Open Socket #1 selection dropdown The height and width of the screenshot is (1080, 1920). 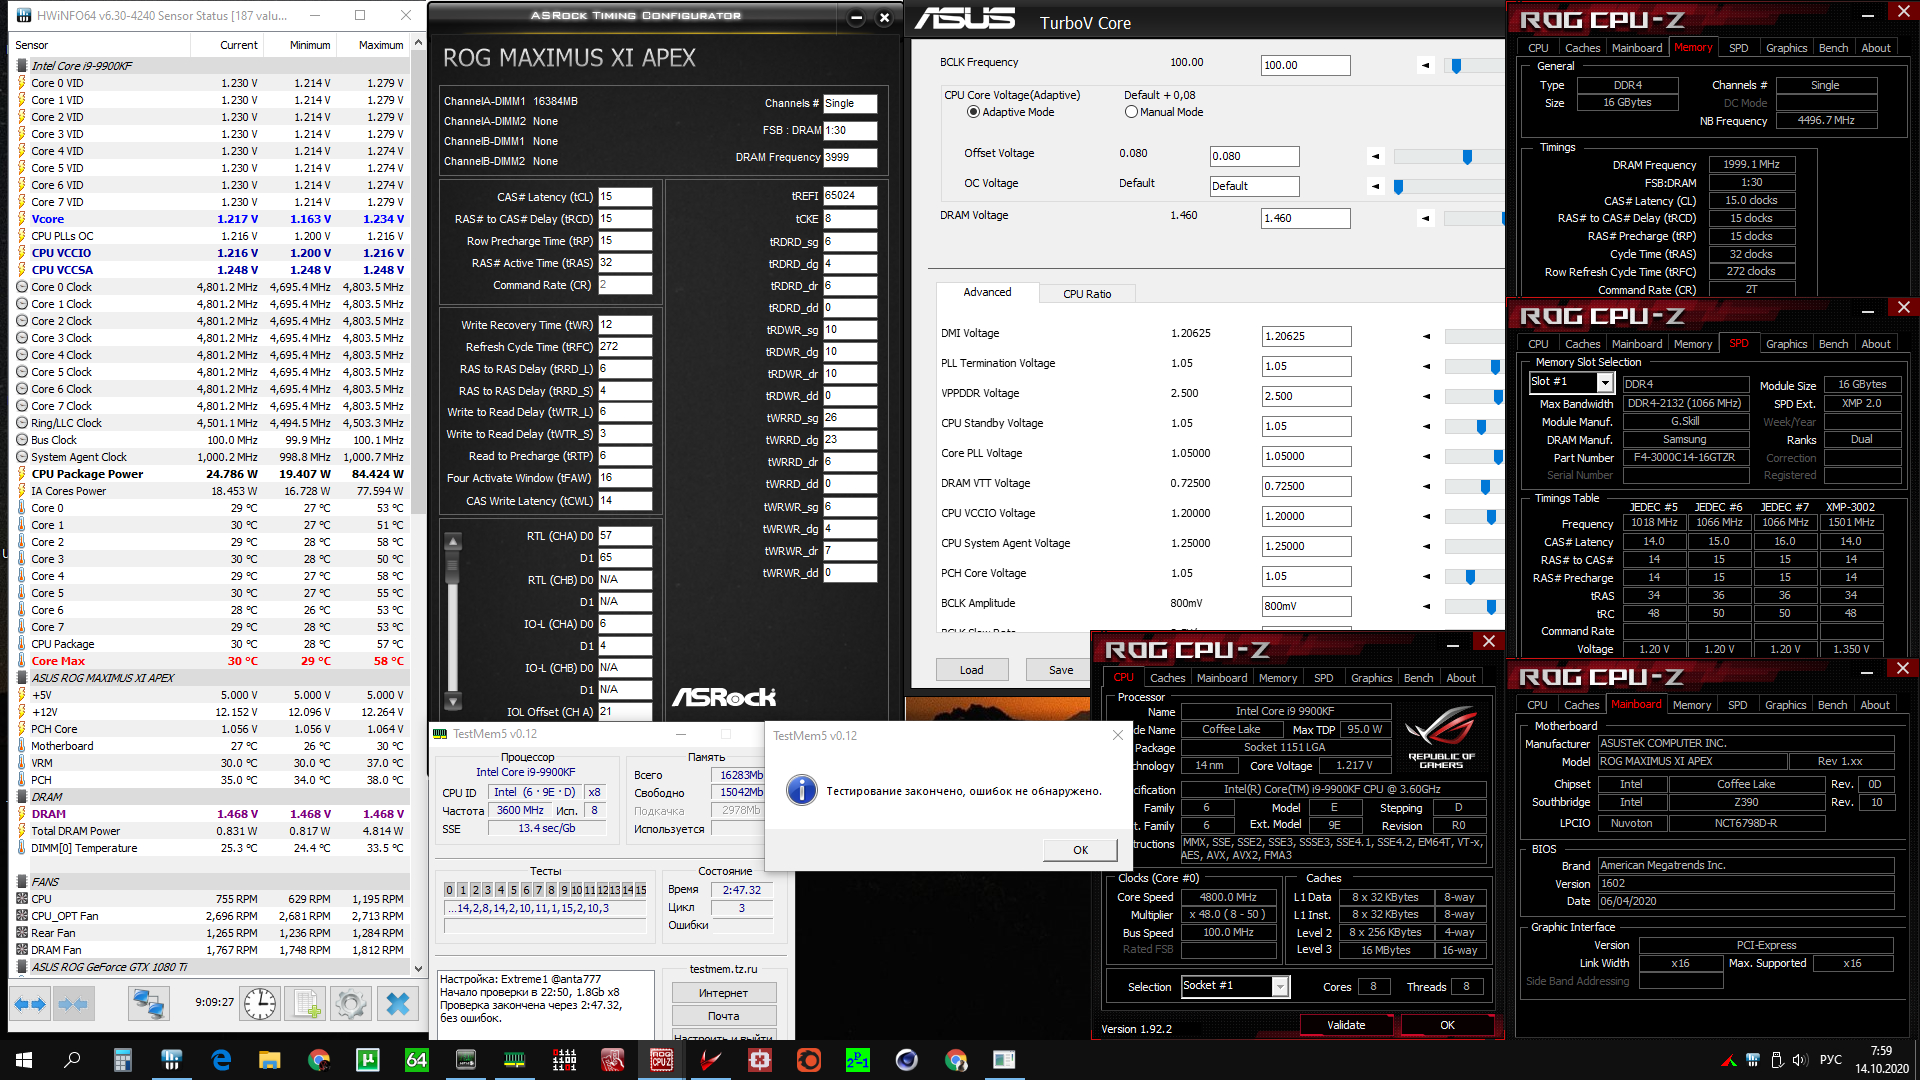1280,986
